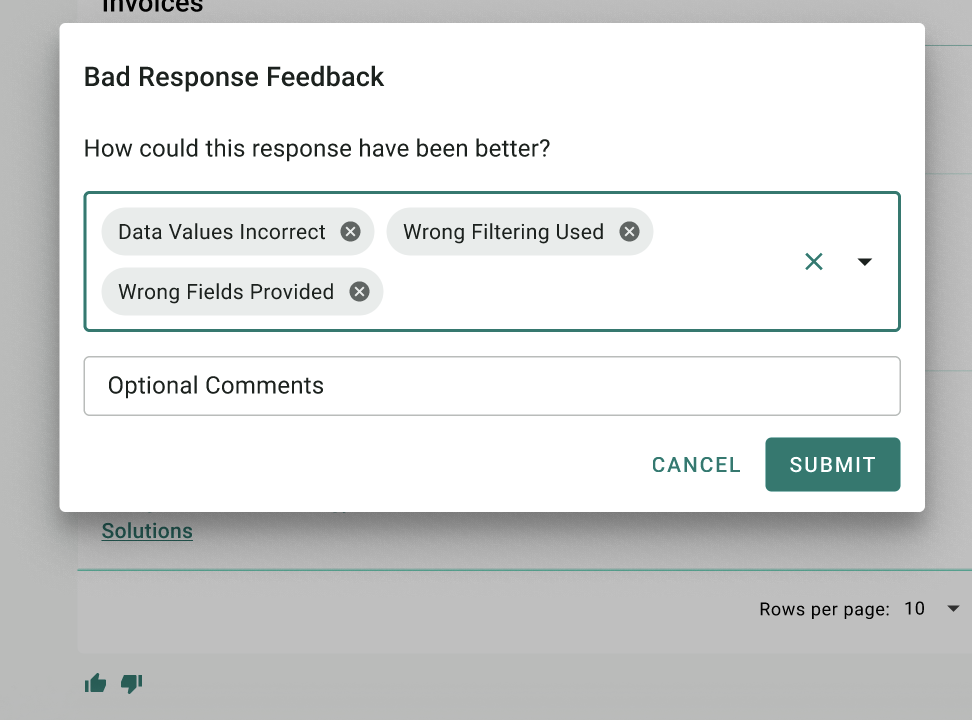This screenshot has width=972, height=720.
Task: Remove the Wrong Filtering Used chip
Action: 629,231
